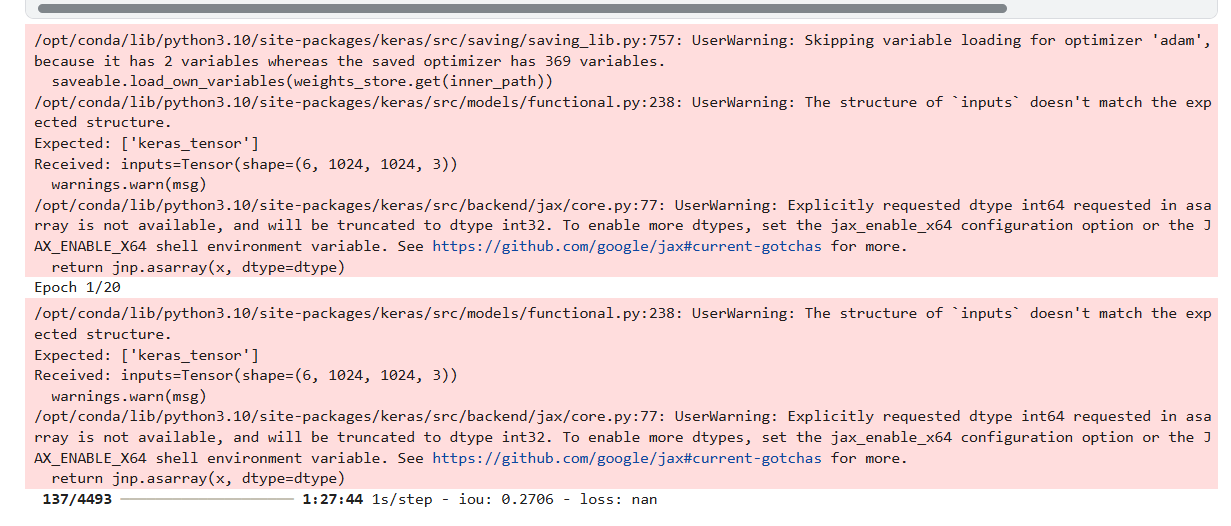Click the horizontal output scrollbar thumb

click(x=521, y=8)
